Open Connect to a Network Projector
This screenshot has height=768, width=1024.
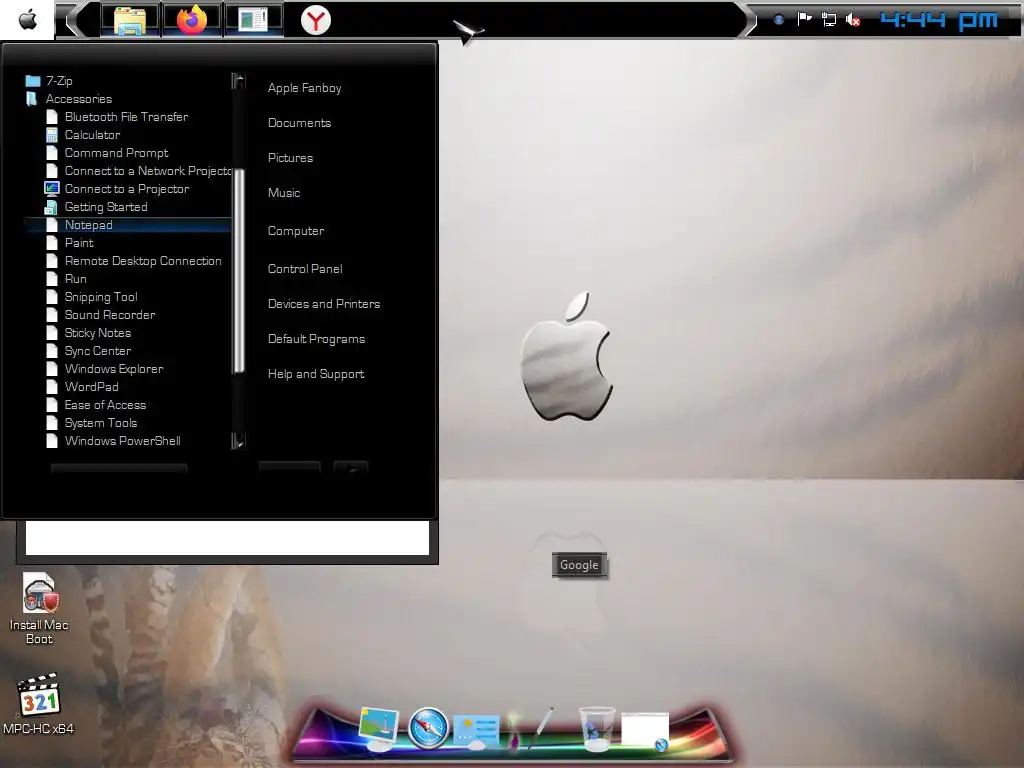coord(148,170)
